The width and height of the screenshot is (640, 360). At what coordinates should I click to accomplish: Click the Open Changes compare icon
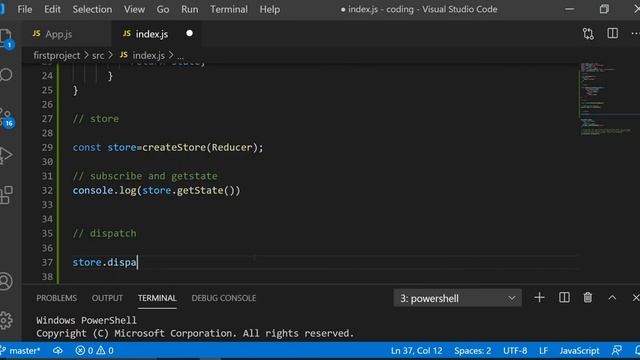tap(588, 33)
